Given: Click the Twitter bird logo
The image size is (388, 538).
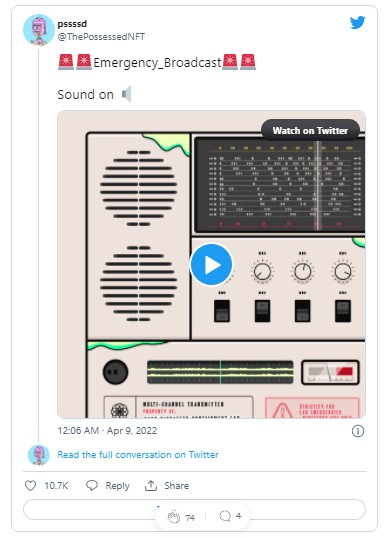Looking at the screenshot, I should coord(357,23).
